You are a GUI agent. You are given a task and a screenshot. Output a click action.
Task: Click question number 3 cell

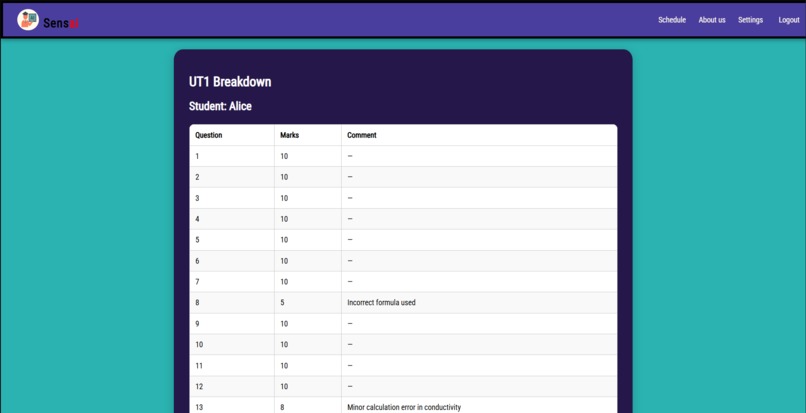(x=232, y=198)
